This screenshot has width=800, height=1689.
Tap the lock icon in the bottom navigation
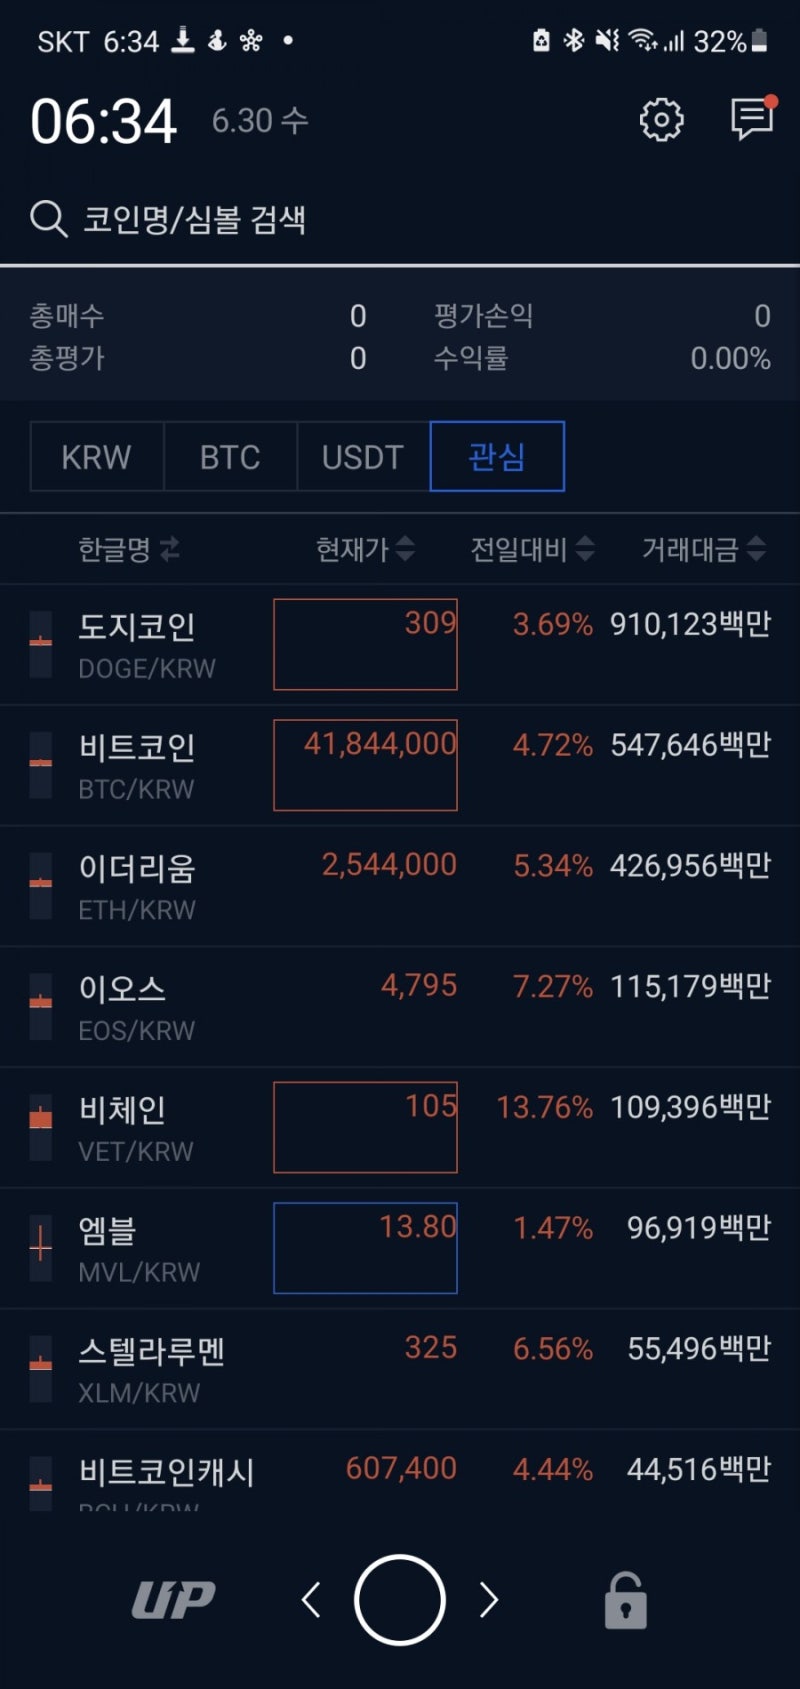click(625, 1597)
